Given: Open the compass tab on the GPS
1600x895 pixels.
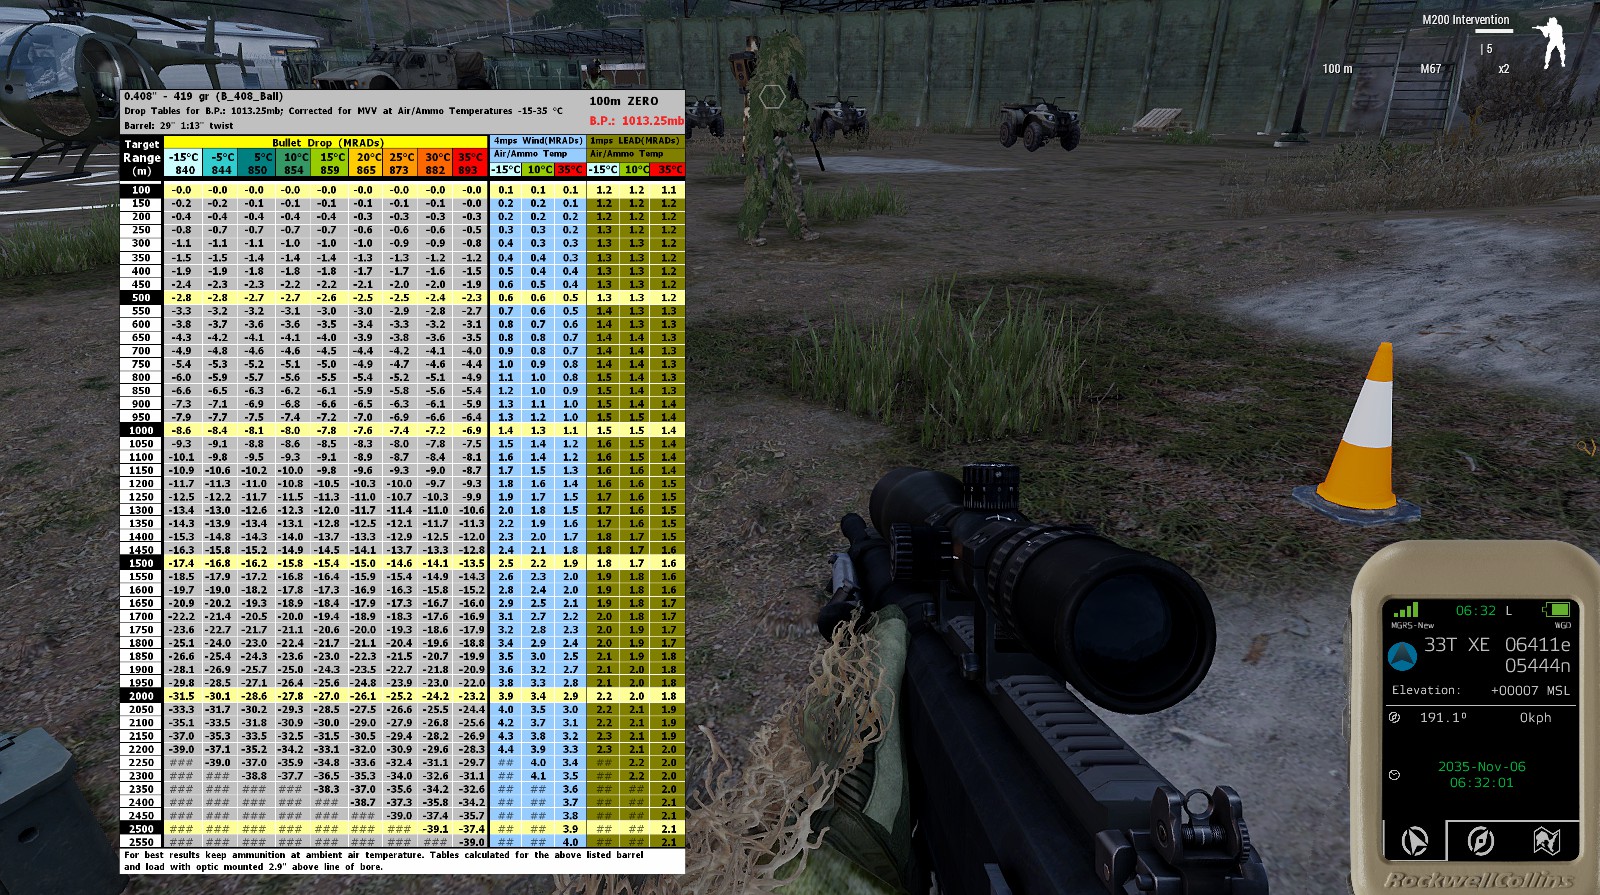Looking at the screenshot, I should click(1480, 841).
